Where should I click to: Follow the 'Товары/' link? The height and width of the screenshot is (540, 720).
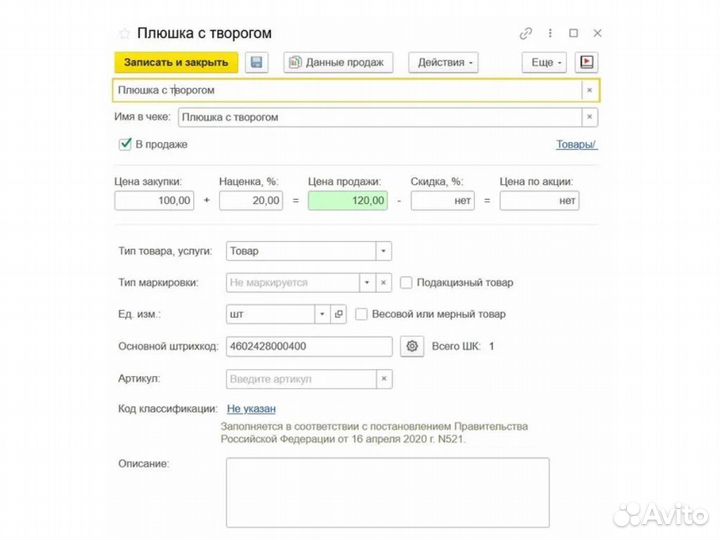577,144
